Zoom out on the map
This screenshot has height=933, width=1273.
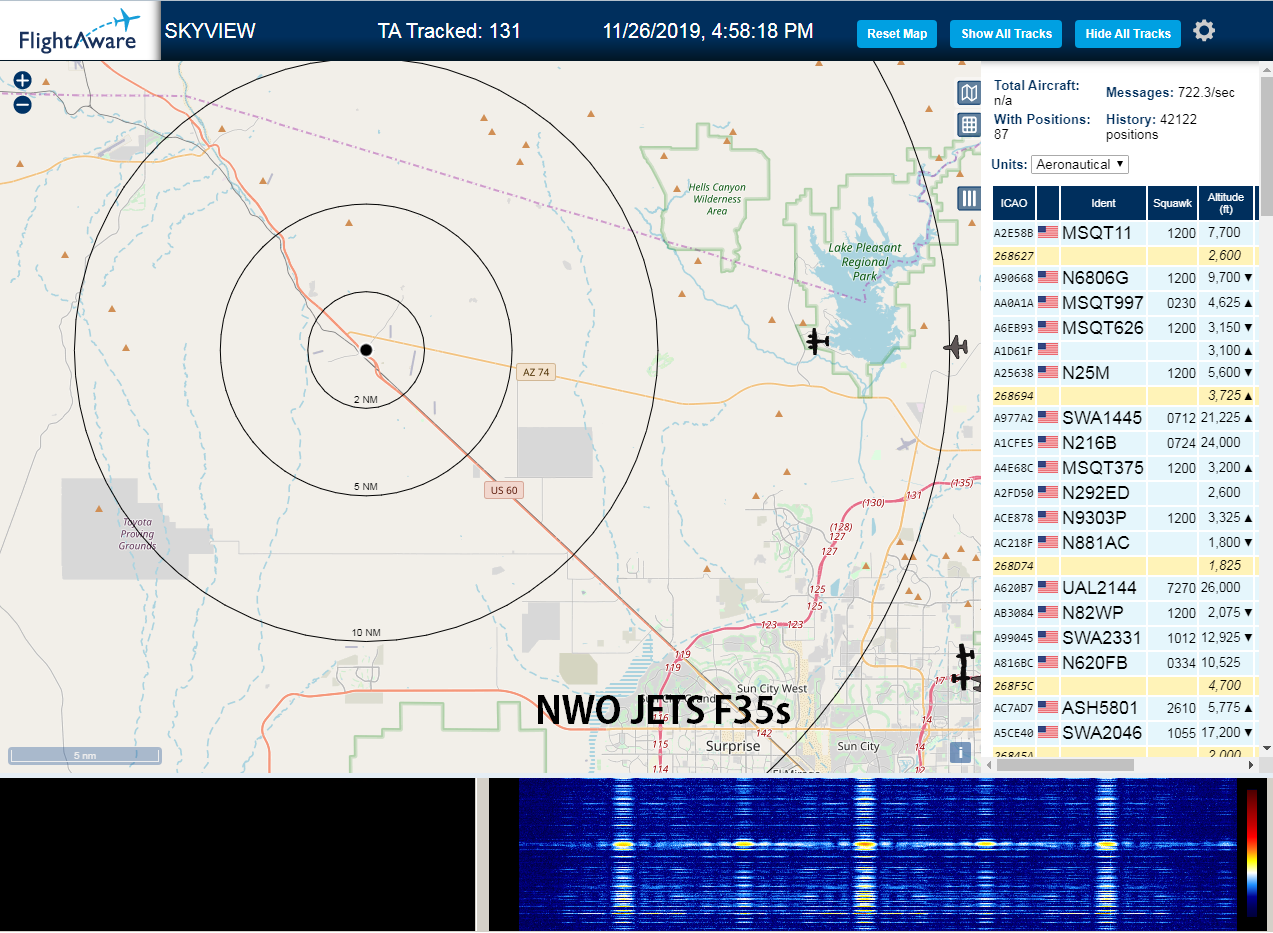point(23,104)
